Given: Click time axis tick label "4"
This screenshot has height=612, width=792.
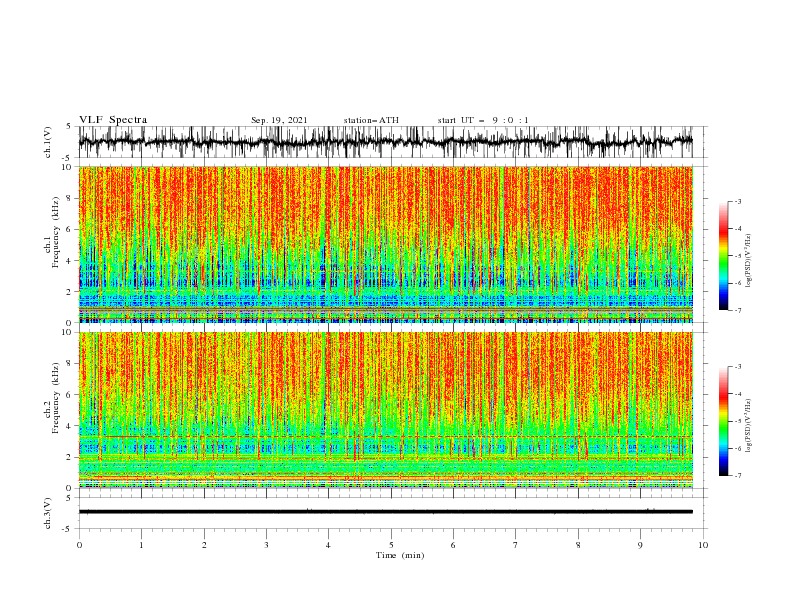Looking at the screenshot, I should point(328,545).
